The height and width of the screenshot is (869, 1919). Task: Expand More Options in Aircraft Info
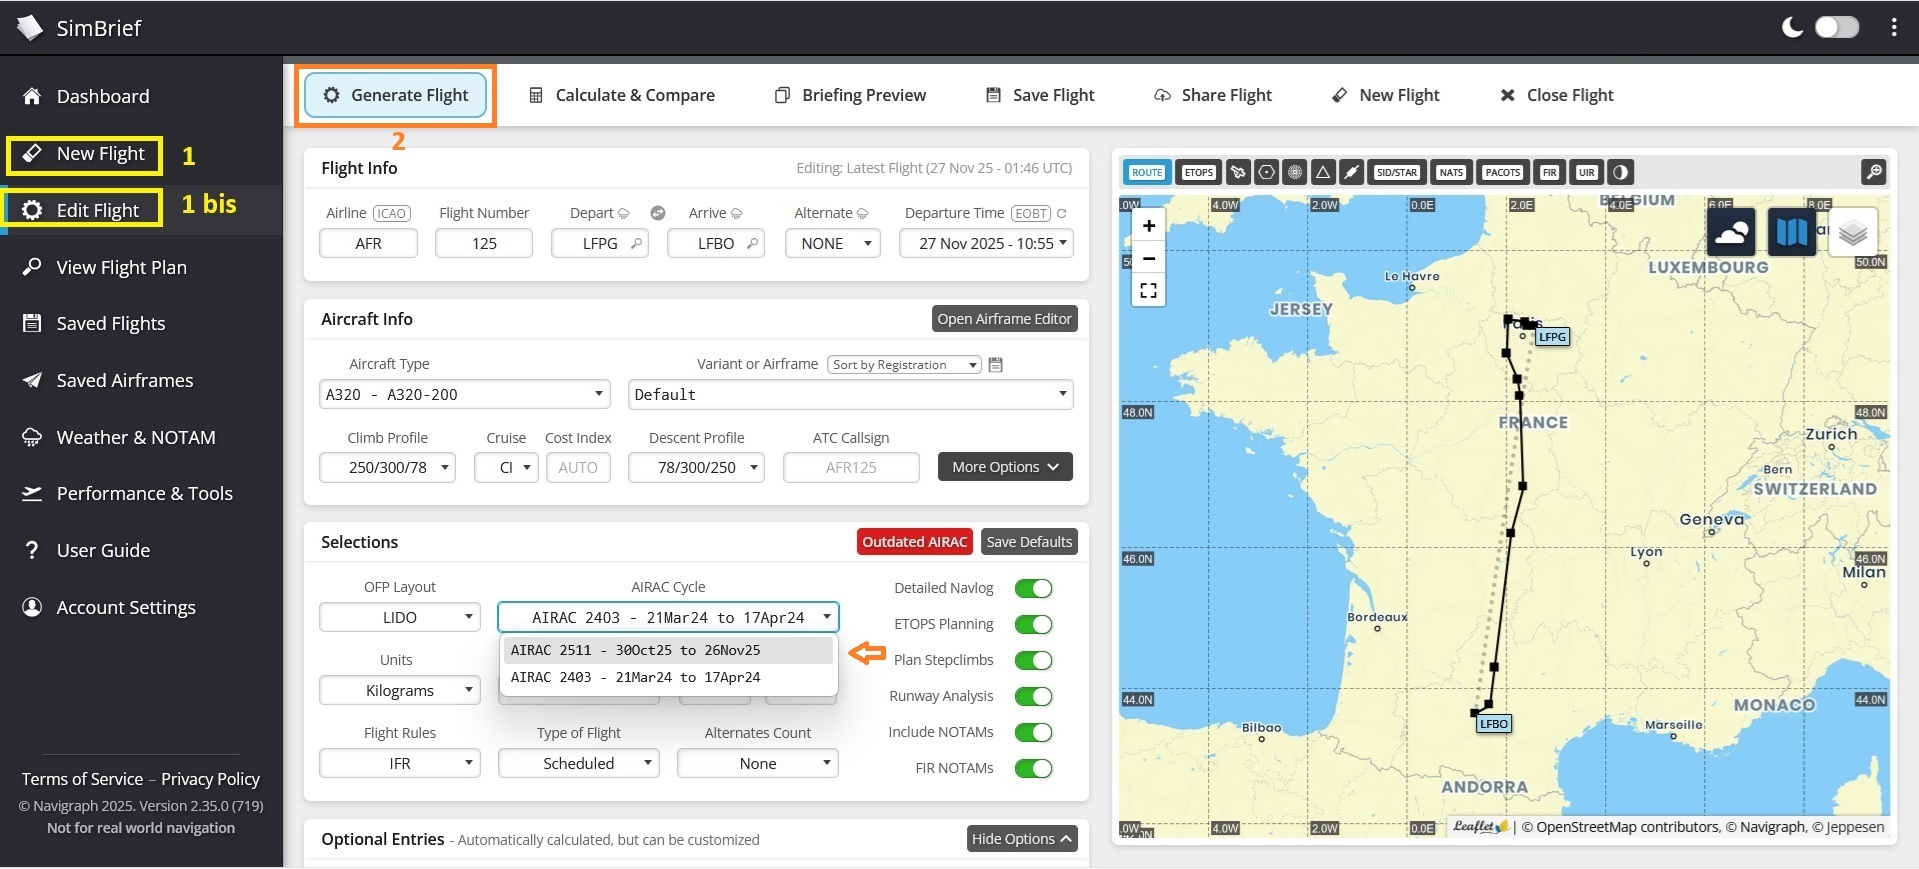point(1005,467)
